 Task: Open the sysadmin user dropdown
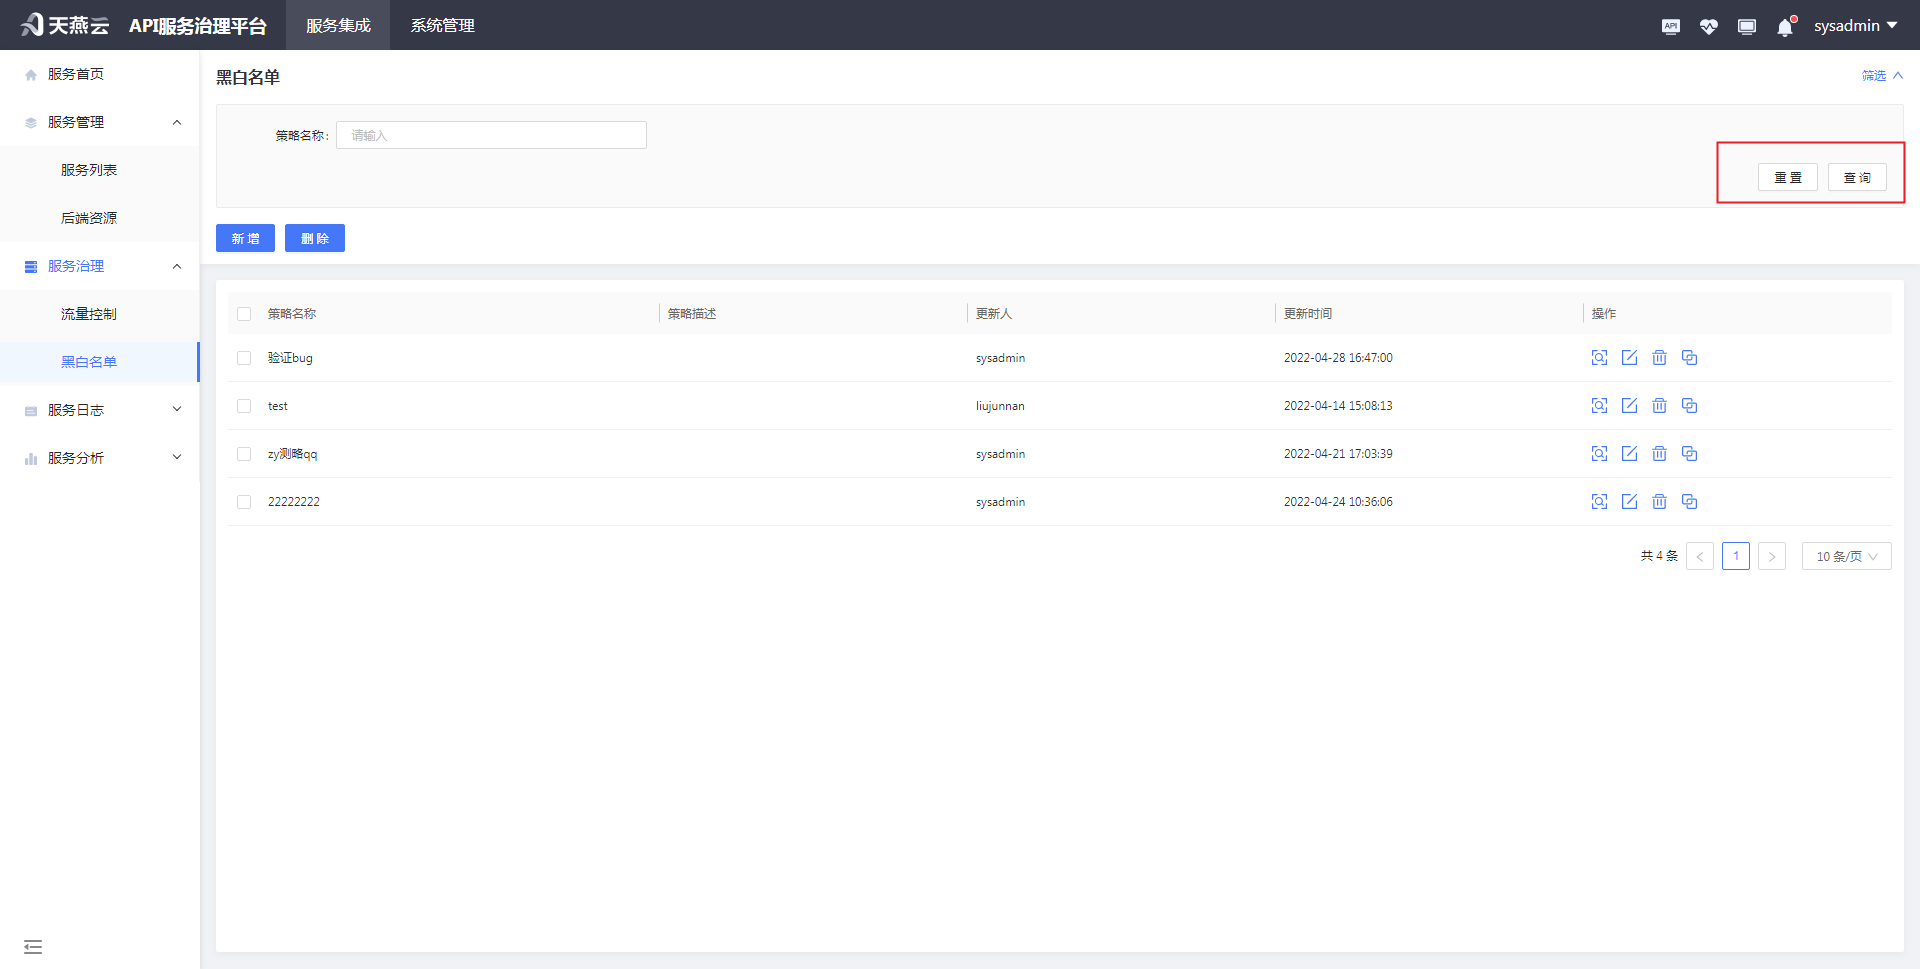(x=1855, y=26)
